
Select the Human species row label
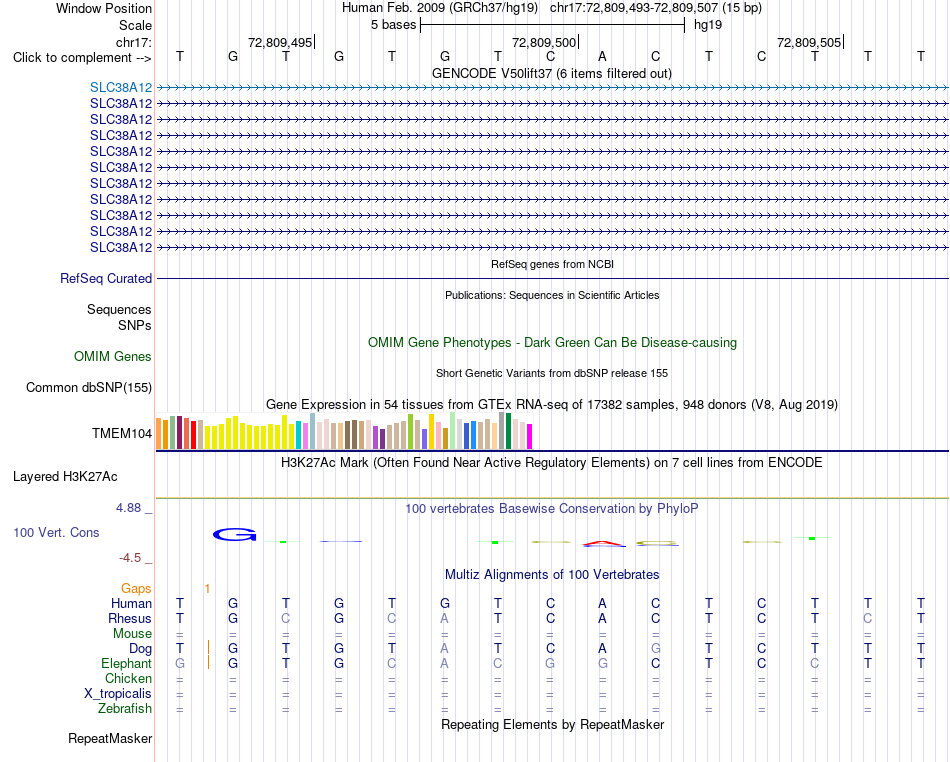(x=131, y=604)
